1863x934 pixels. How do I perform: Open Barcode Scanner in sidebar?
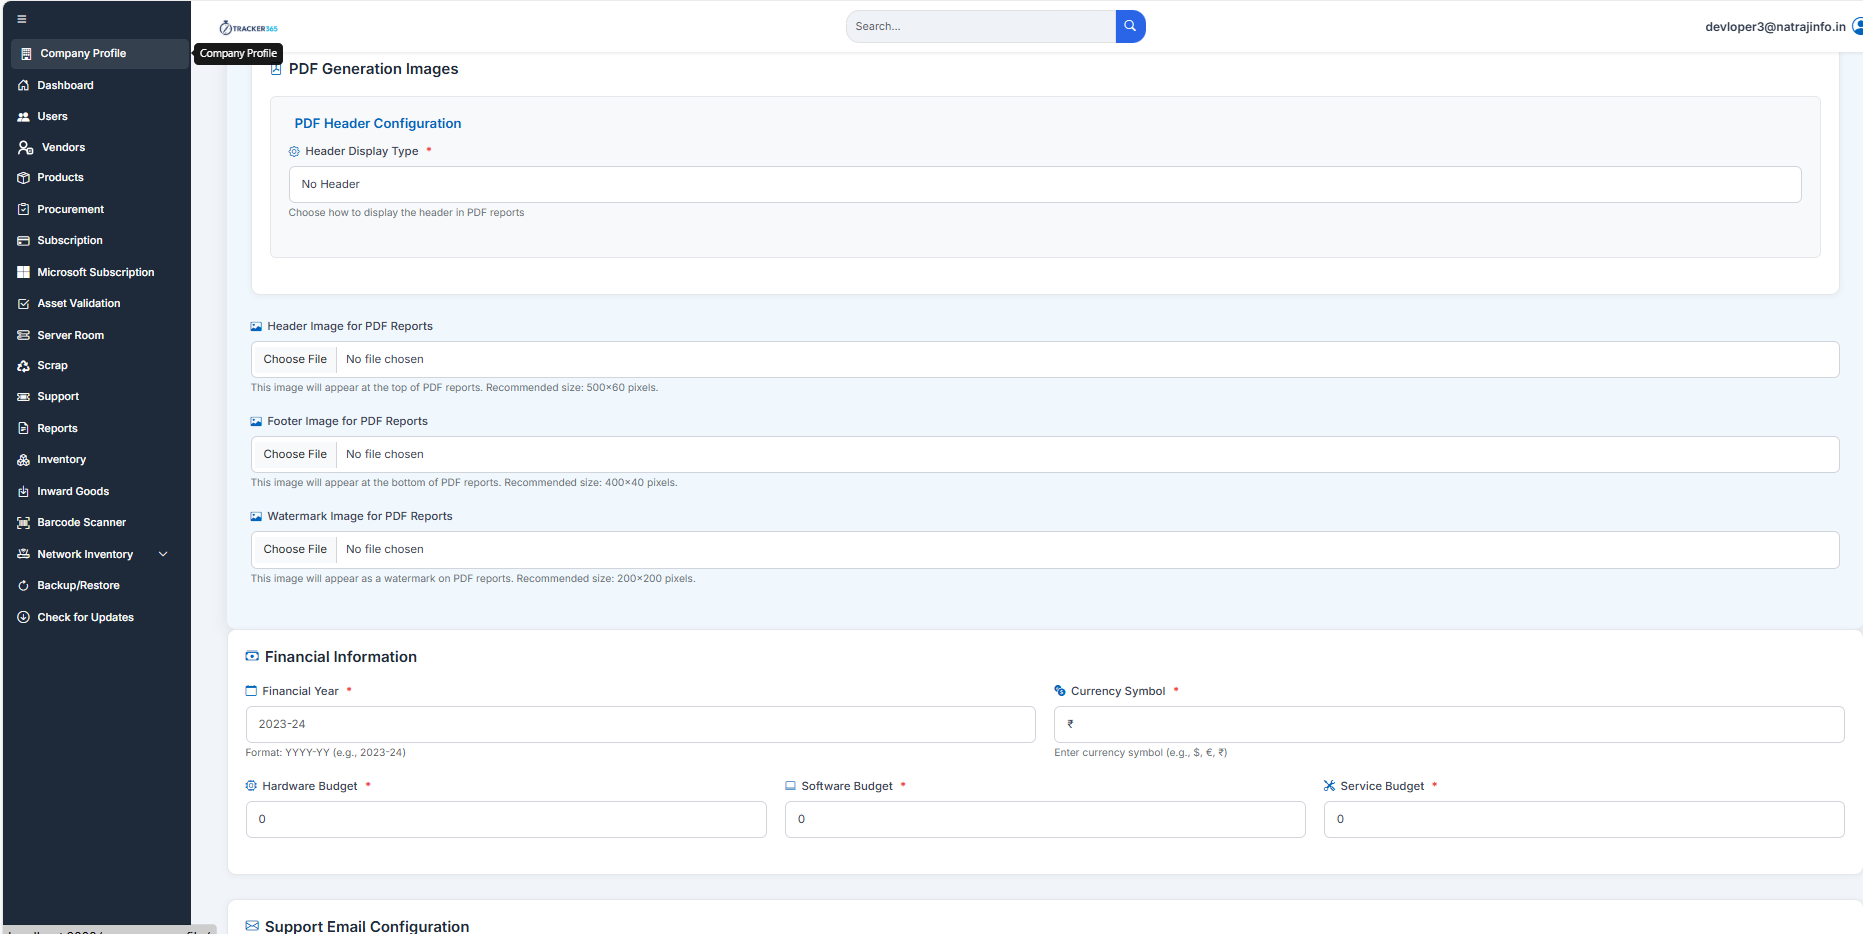(x=81, y=523)
